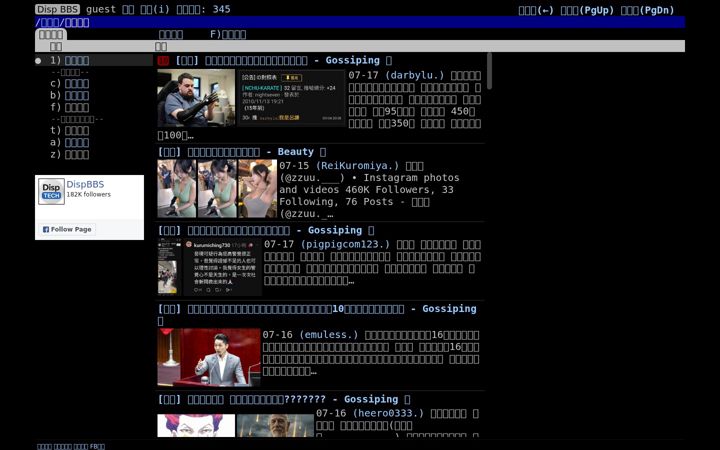Open the middle Beauty post thumbnail
Viewport: 720px width, 450px height.
coord(217,188)
